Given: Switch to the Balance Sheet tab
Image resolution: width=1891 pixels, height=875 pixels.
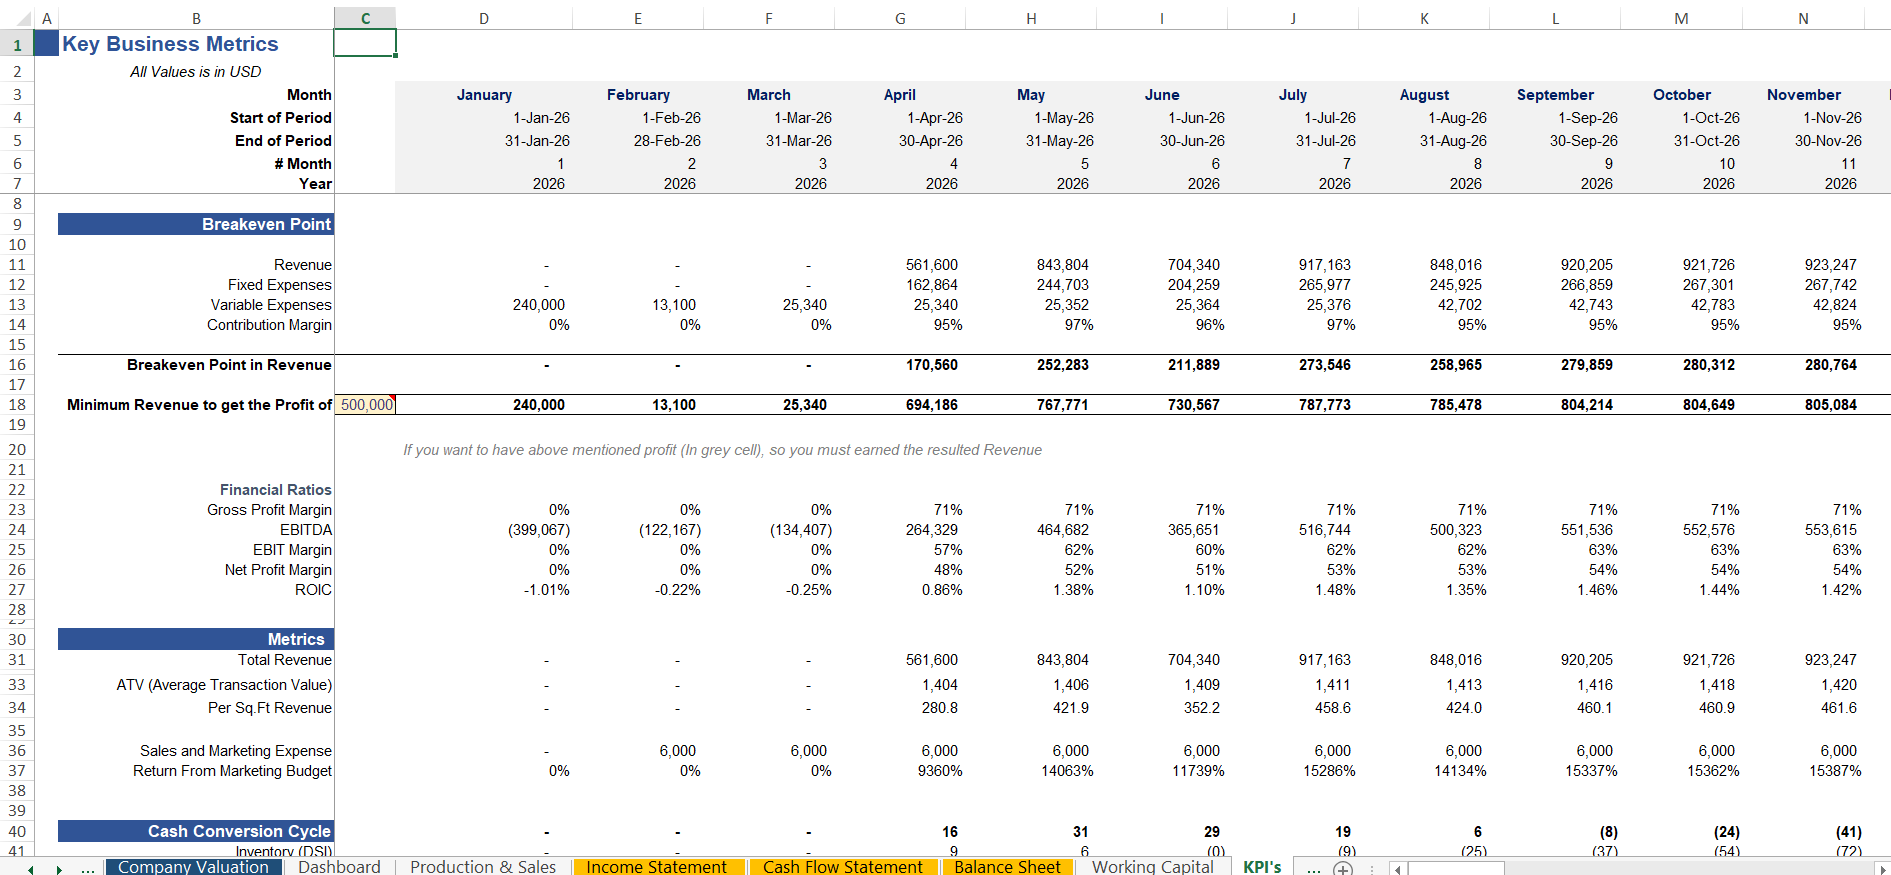Looking at the screenshot, I should [1007, 867].
